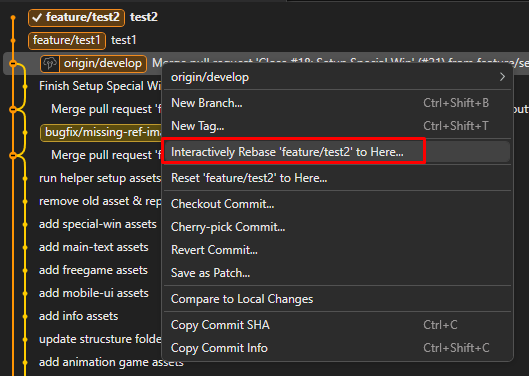529x376 pixels.
Task: Click the 'add info assets' commit row
Action: [x=79, y=316]
